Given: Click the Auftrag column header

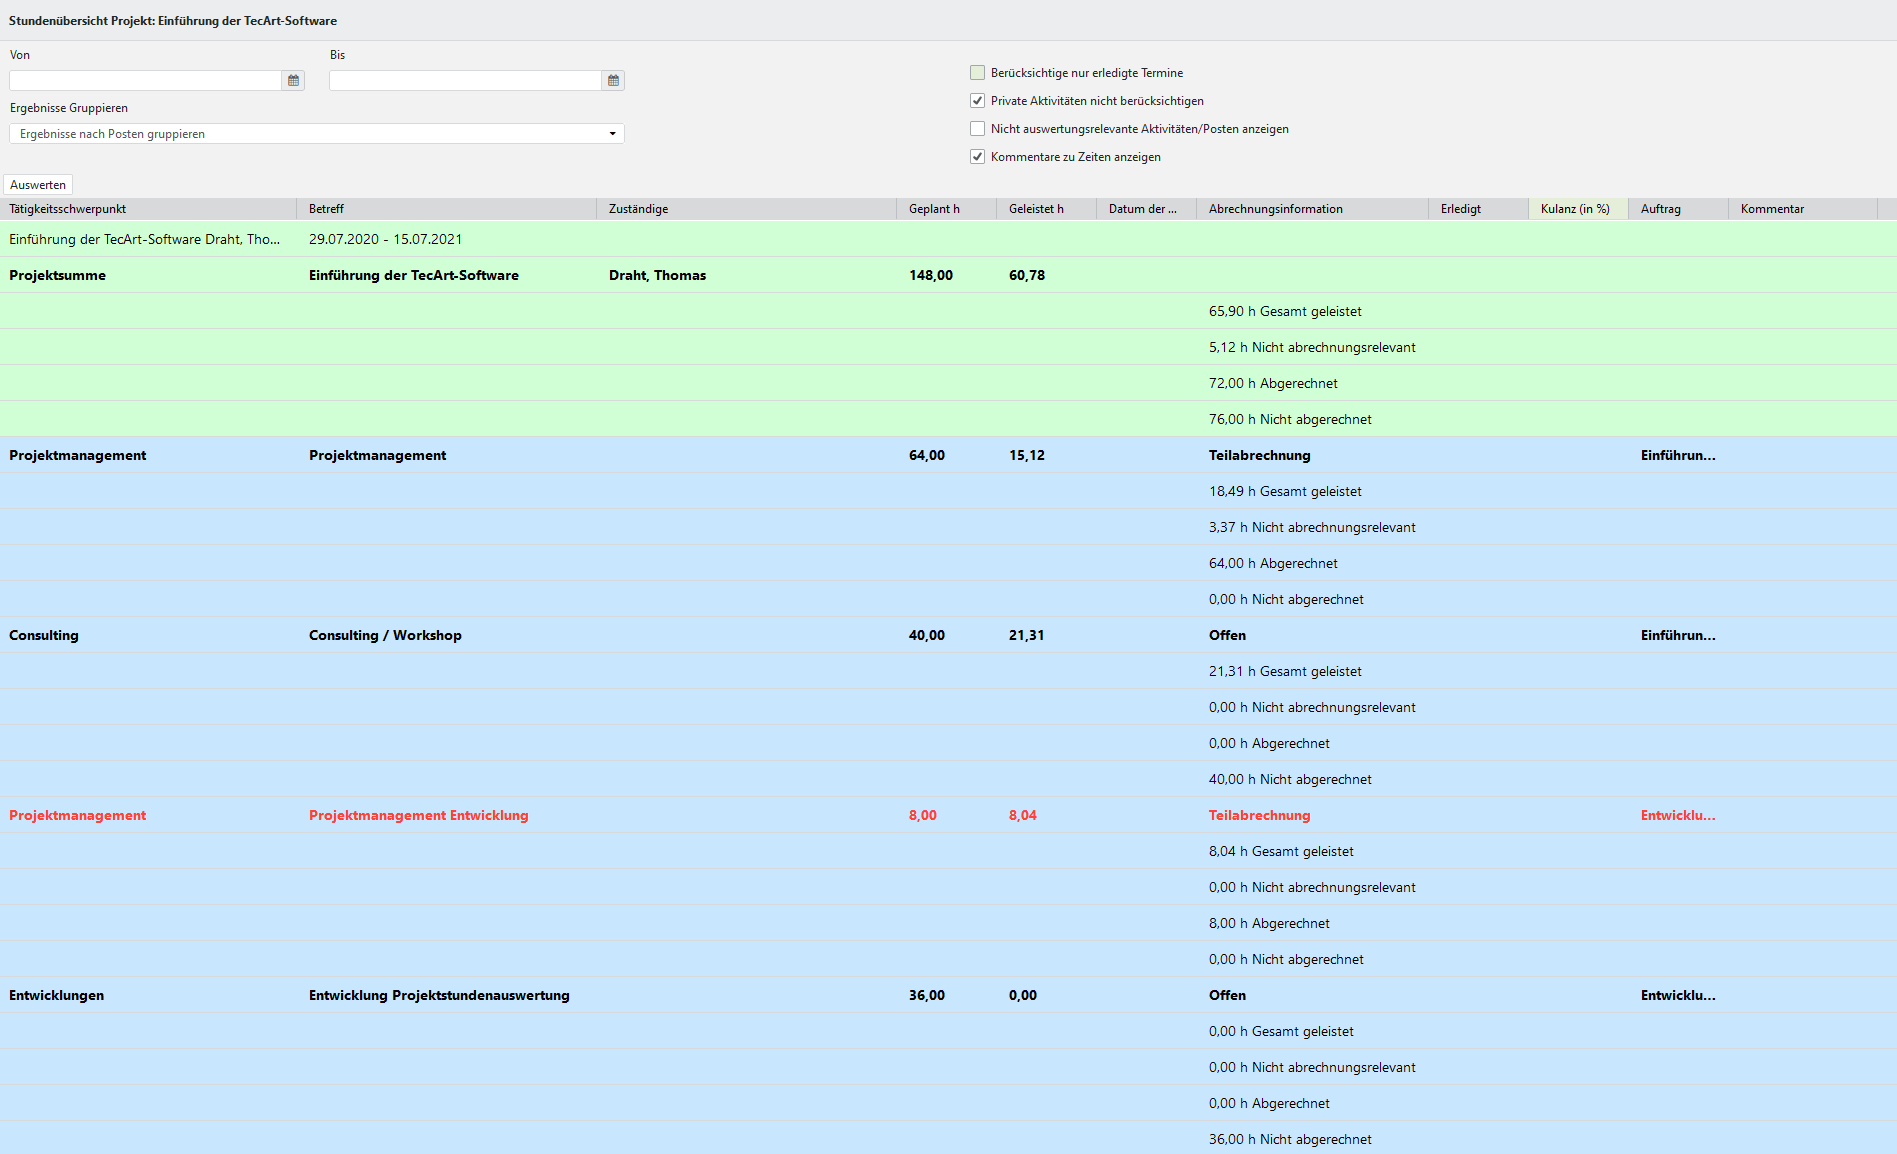Looking at the screenshot, I should pyautogui.click(x=1678, y=209).
